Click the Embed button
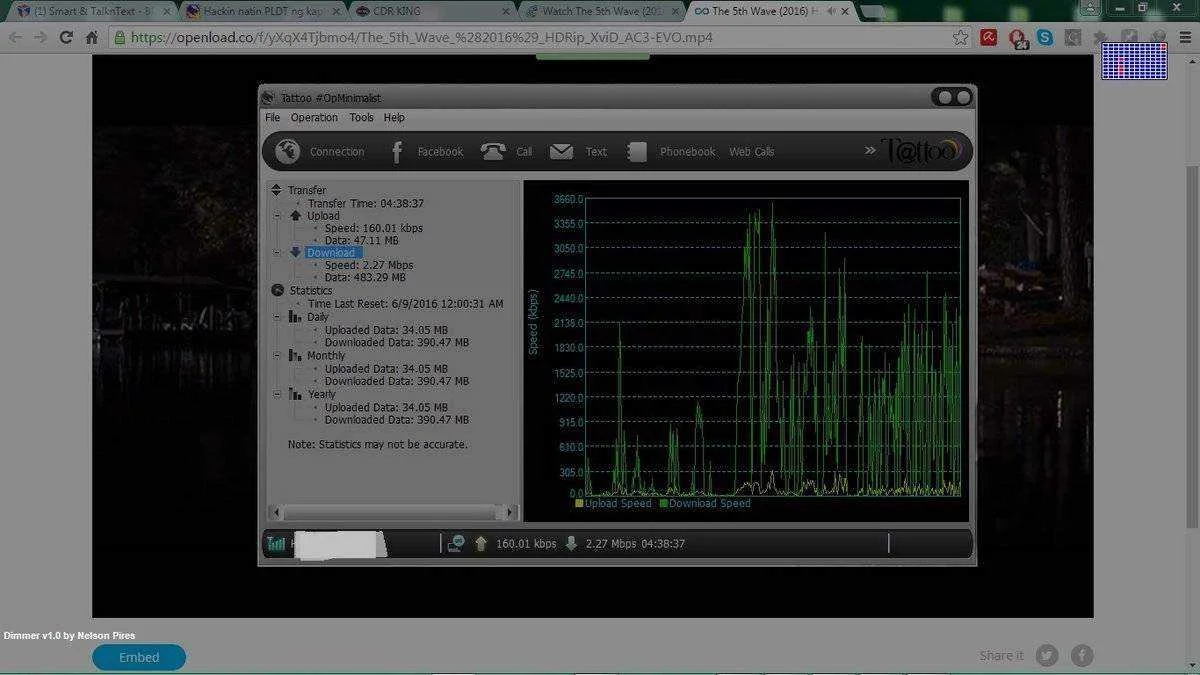 tap(139, 657)
